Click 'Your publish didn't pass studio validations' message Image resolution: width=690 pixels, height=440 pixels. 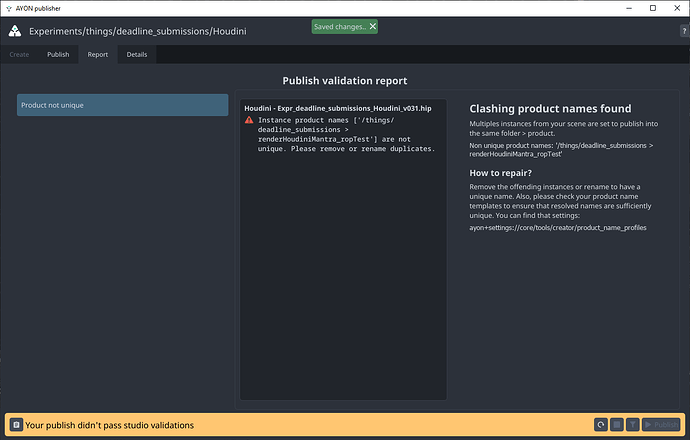[x=110, y=425]
